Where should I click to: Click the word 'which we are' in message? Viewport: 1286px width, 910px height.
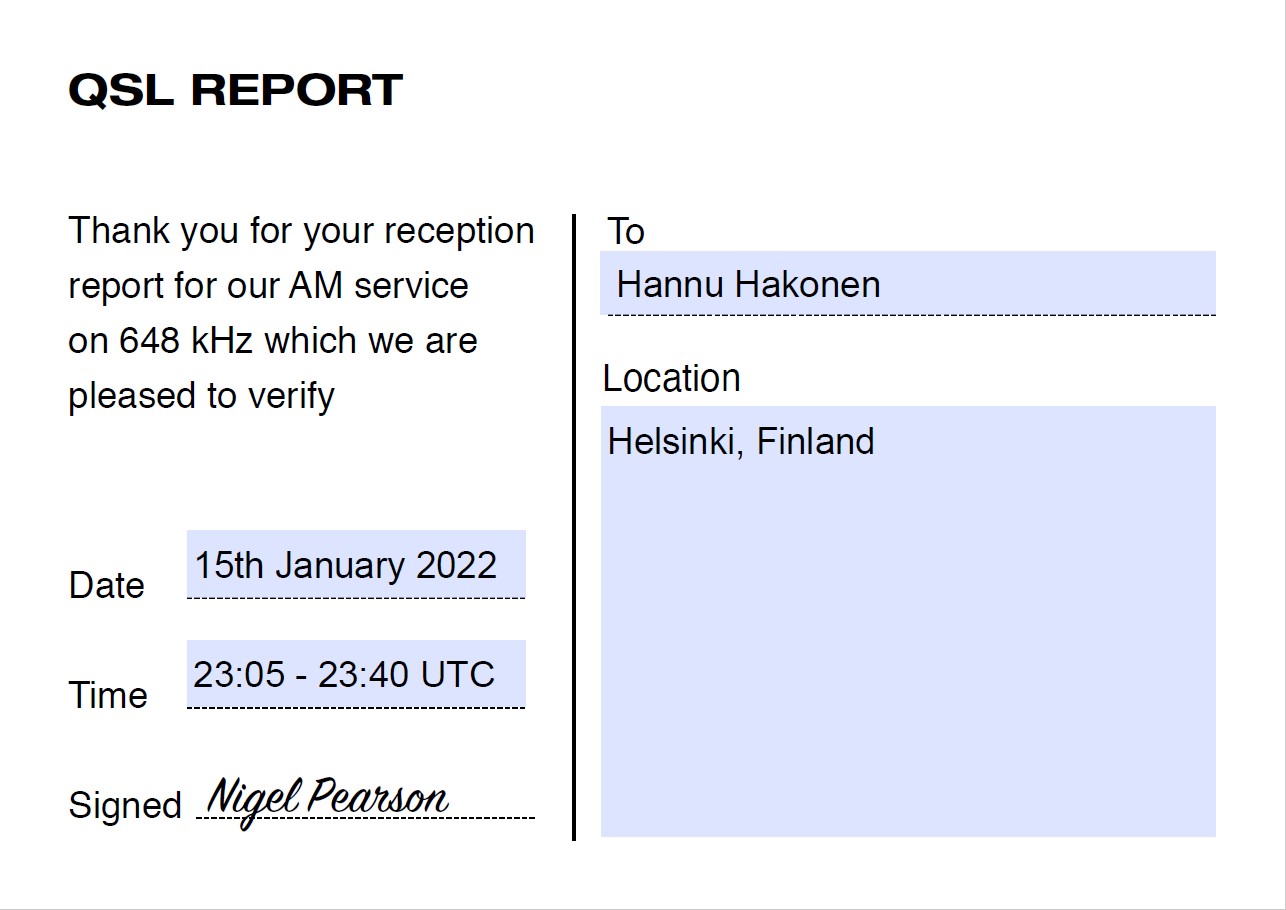pyautogui.click(x=371, y=341)
